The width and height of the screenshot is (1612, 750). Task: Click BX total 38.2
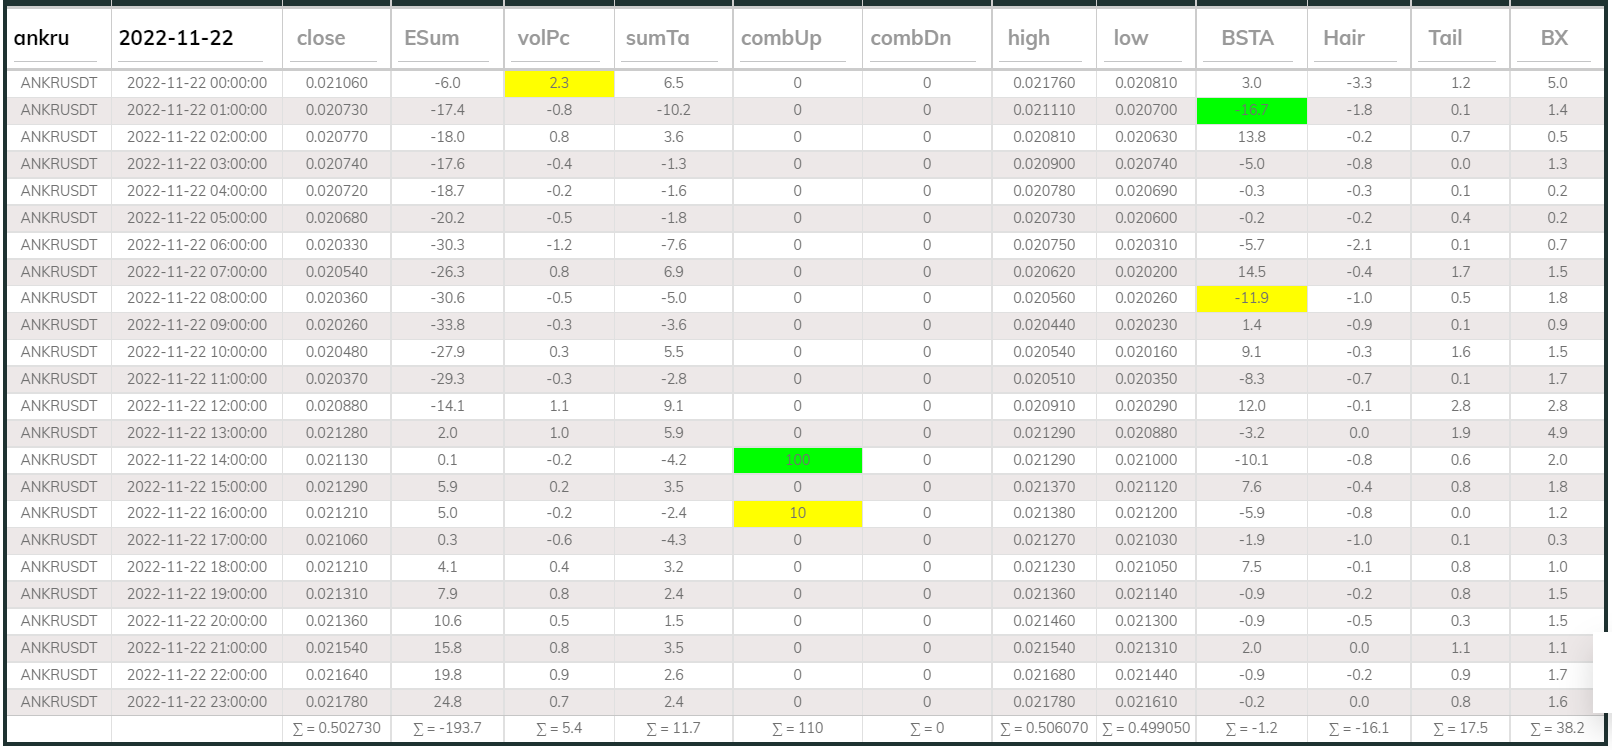tap(1557, 728)
